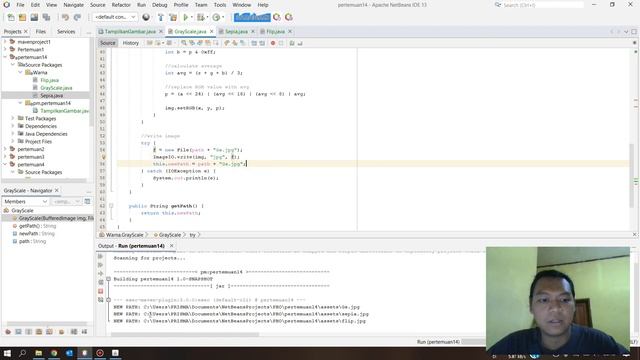The image size is (640, 360).
Task: Expand the Test Packages node
Action: 13,118
